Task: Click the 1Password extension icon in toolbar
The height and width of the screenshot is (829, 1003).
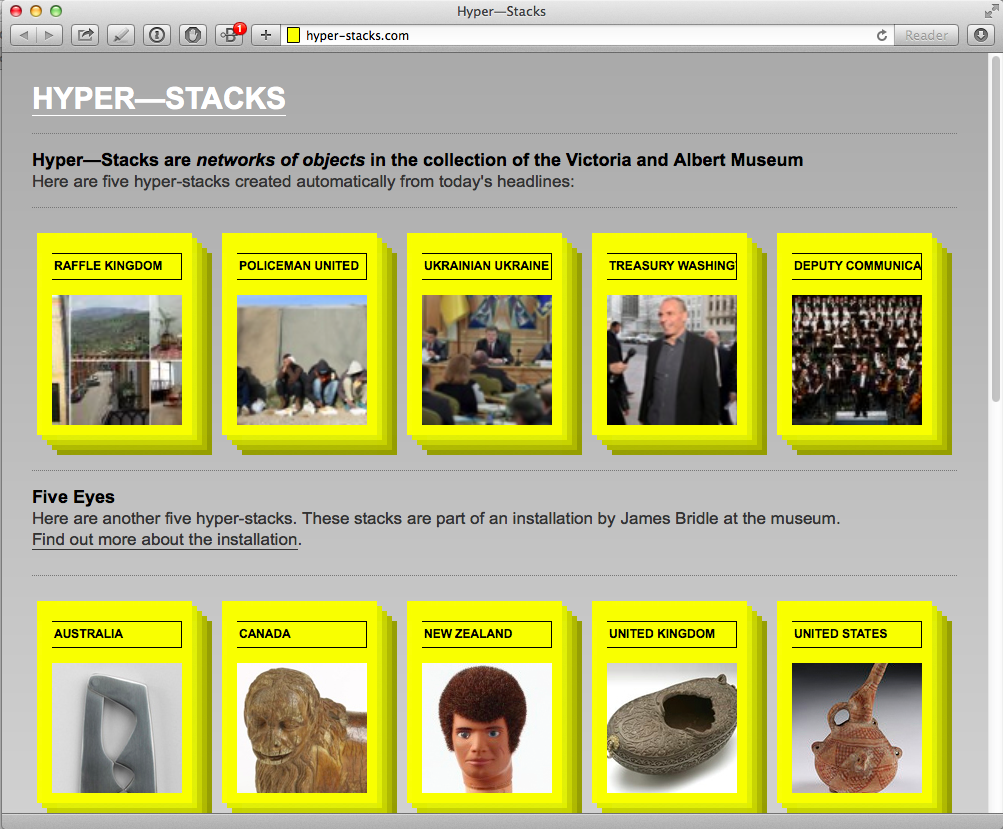Action: click(x=157, y=35)
